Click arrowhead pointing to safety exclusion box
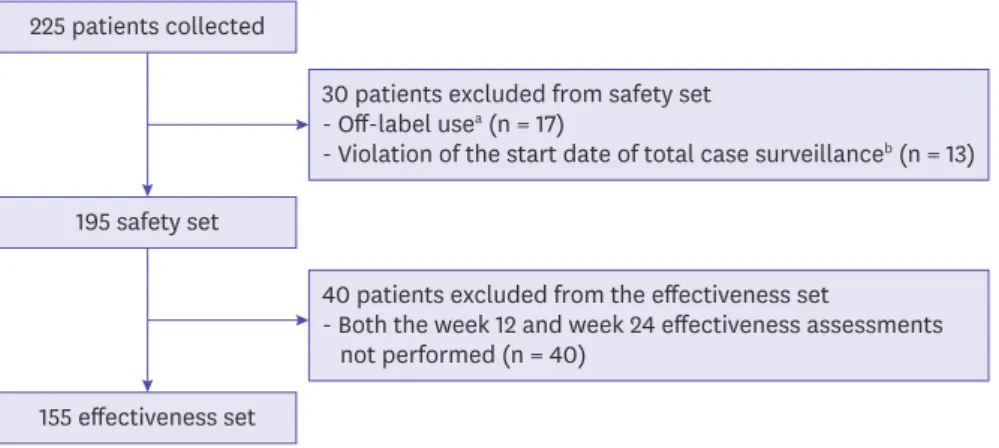The height and width of the screenshot is (448, 999). coord(303,125)
